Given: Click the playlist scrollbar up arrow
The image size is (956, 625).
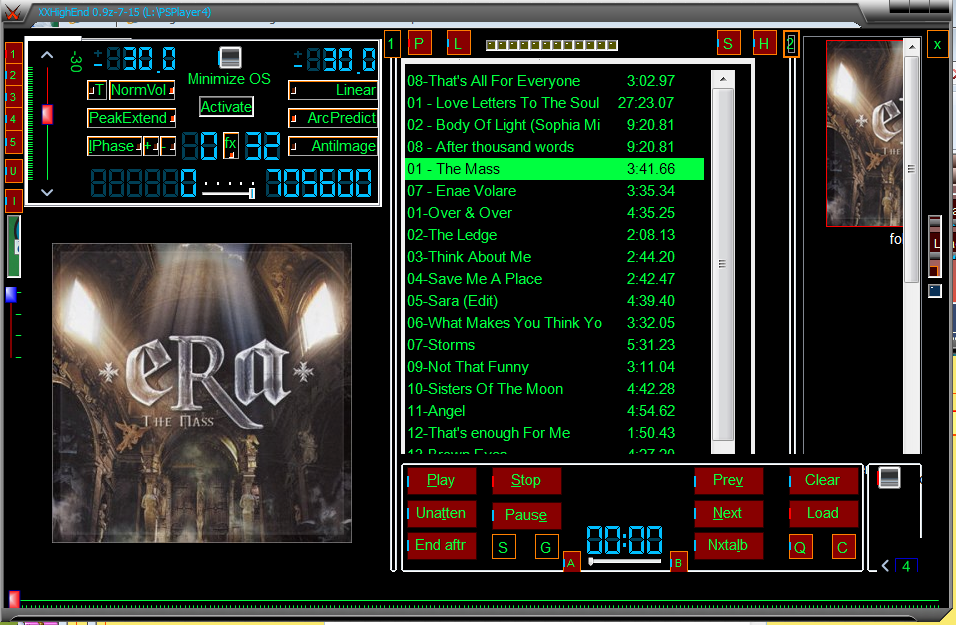Looking at the screenshot, I should tap(723, 79).
